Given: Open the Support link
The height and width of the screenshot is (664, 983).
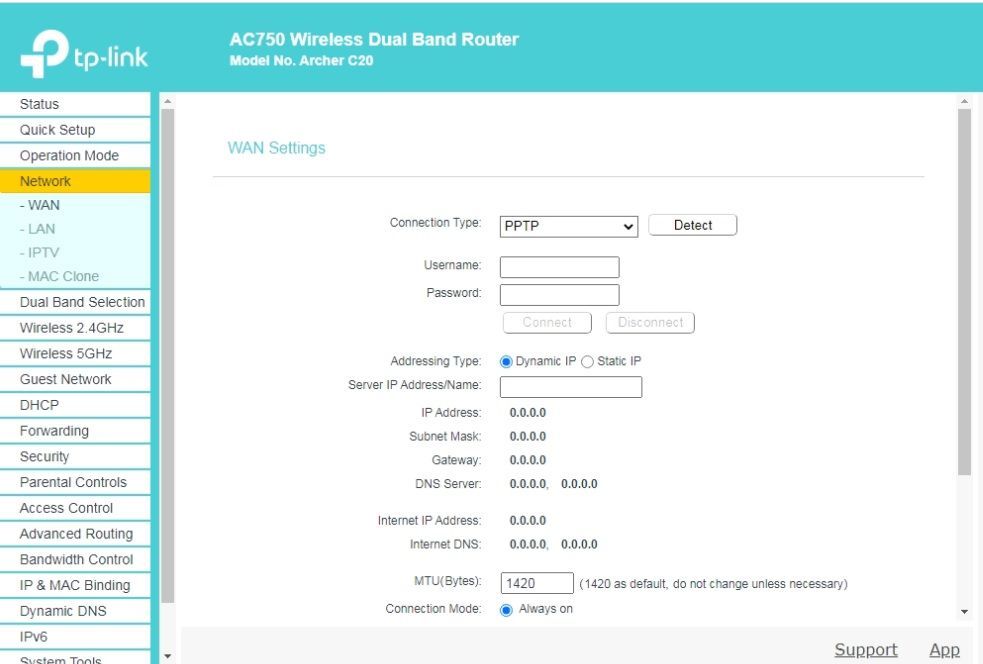Looking at the screenshot, I should pyautogui.click(x=865, y=650).
